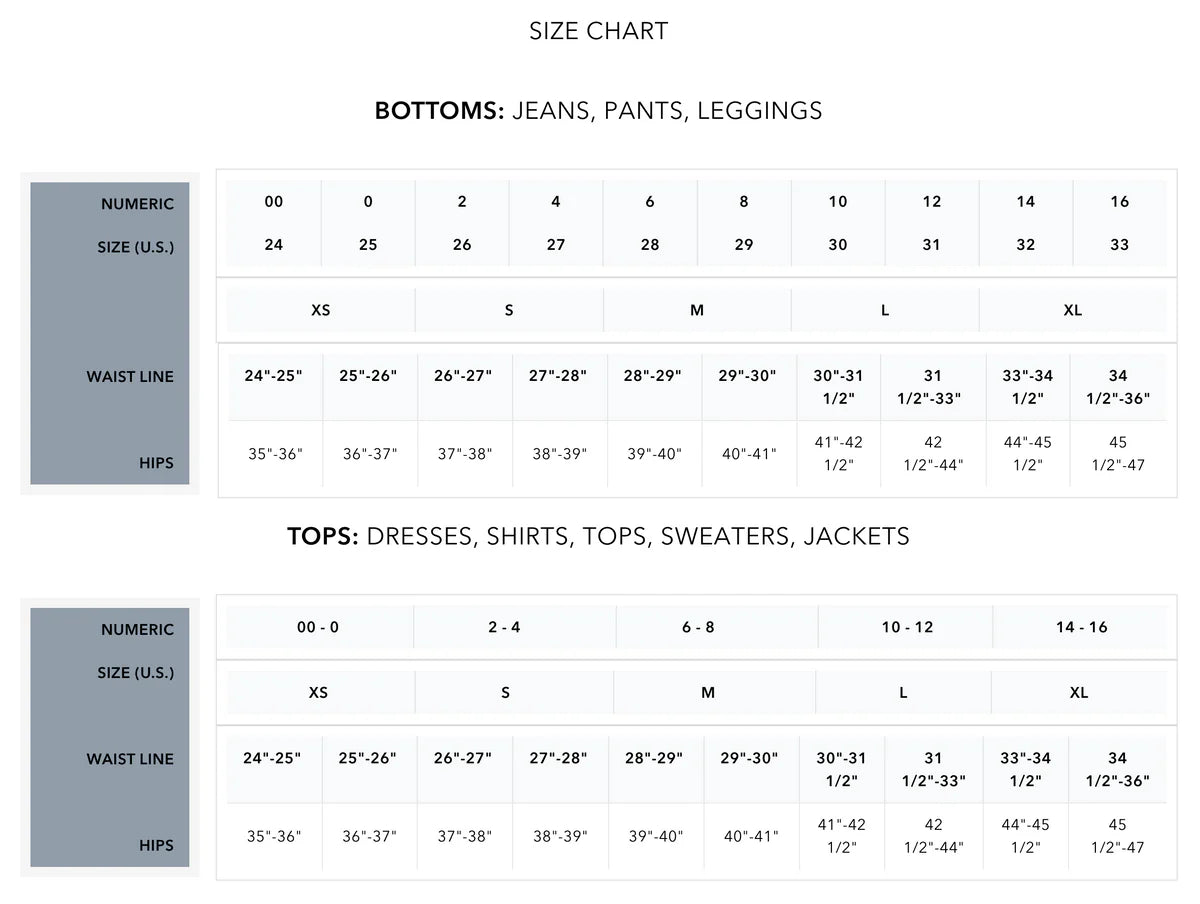1200x904 pixels.
Task: Click 35"-36" hips cell in Tops table
Action: (x=274, y=836)
